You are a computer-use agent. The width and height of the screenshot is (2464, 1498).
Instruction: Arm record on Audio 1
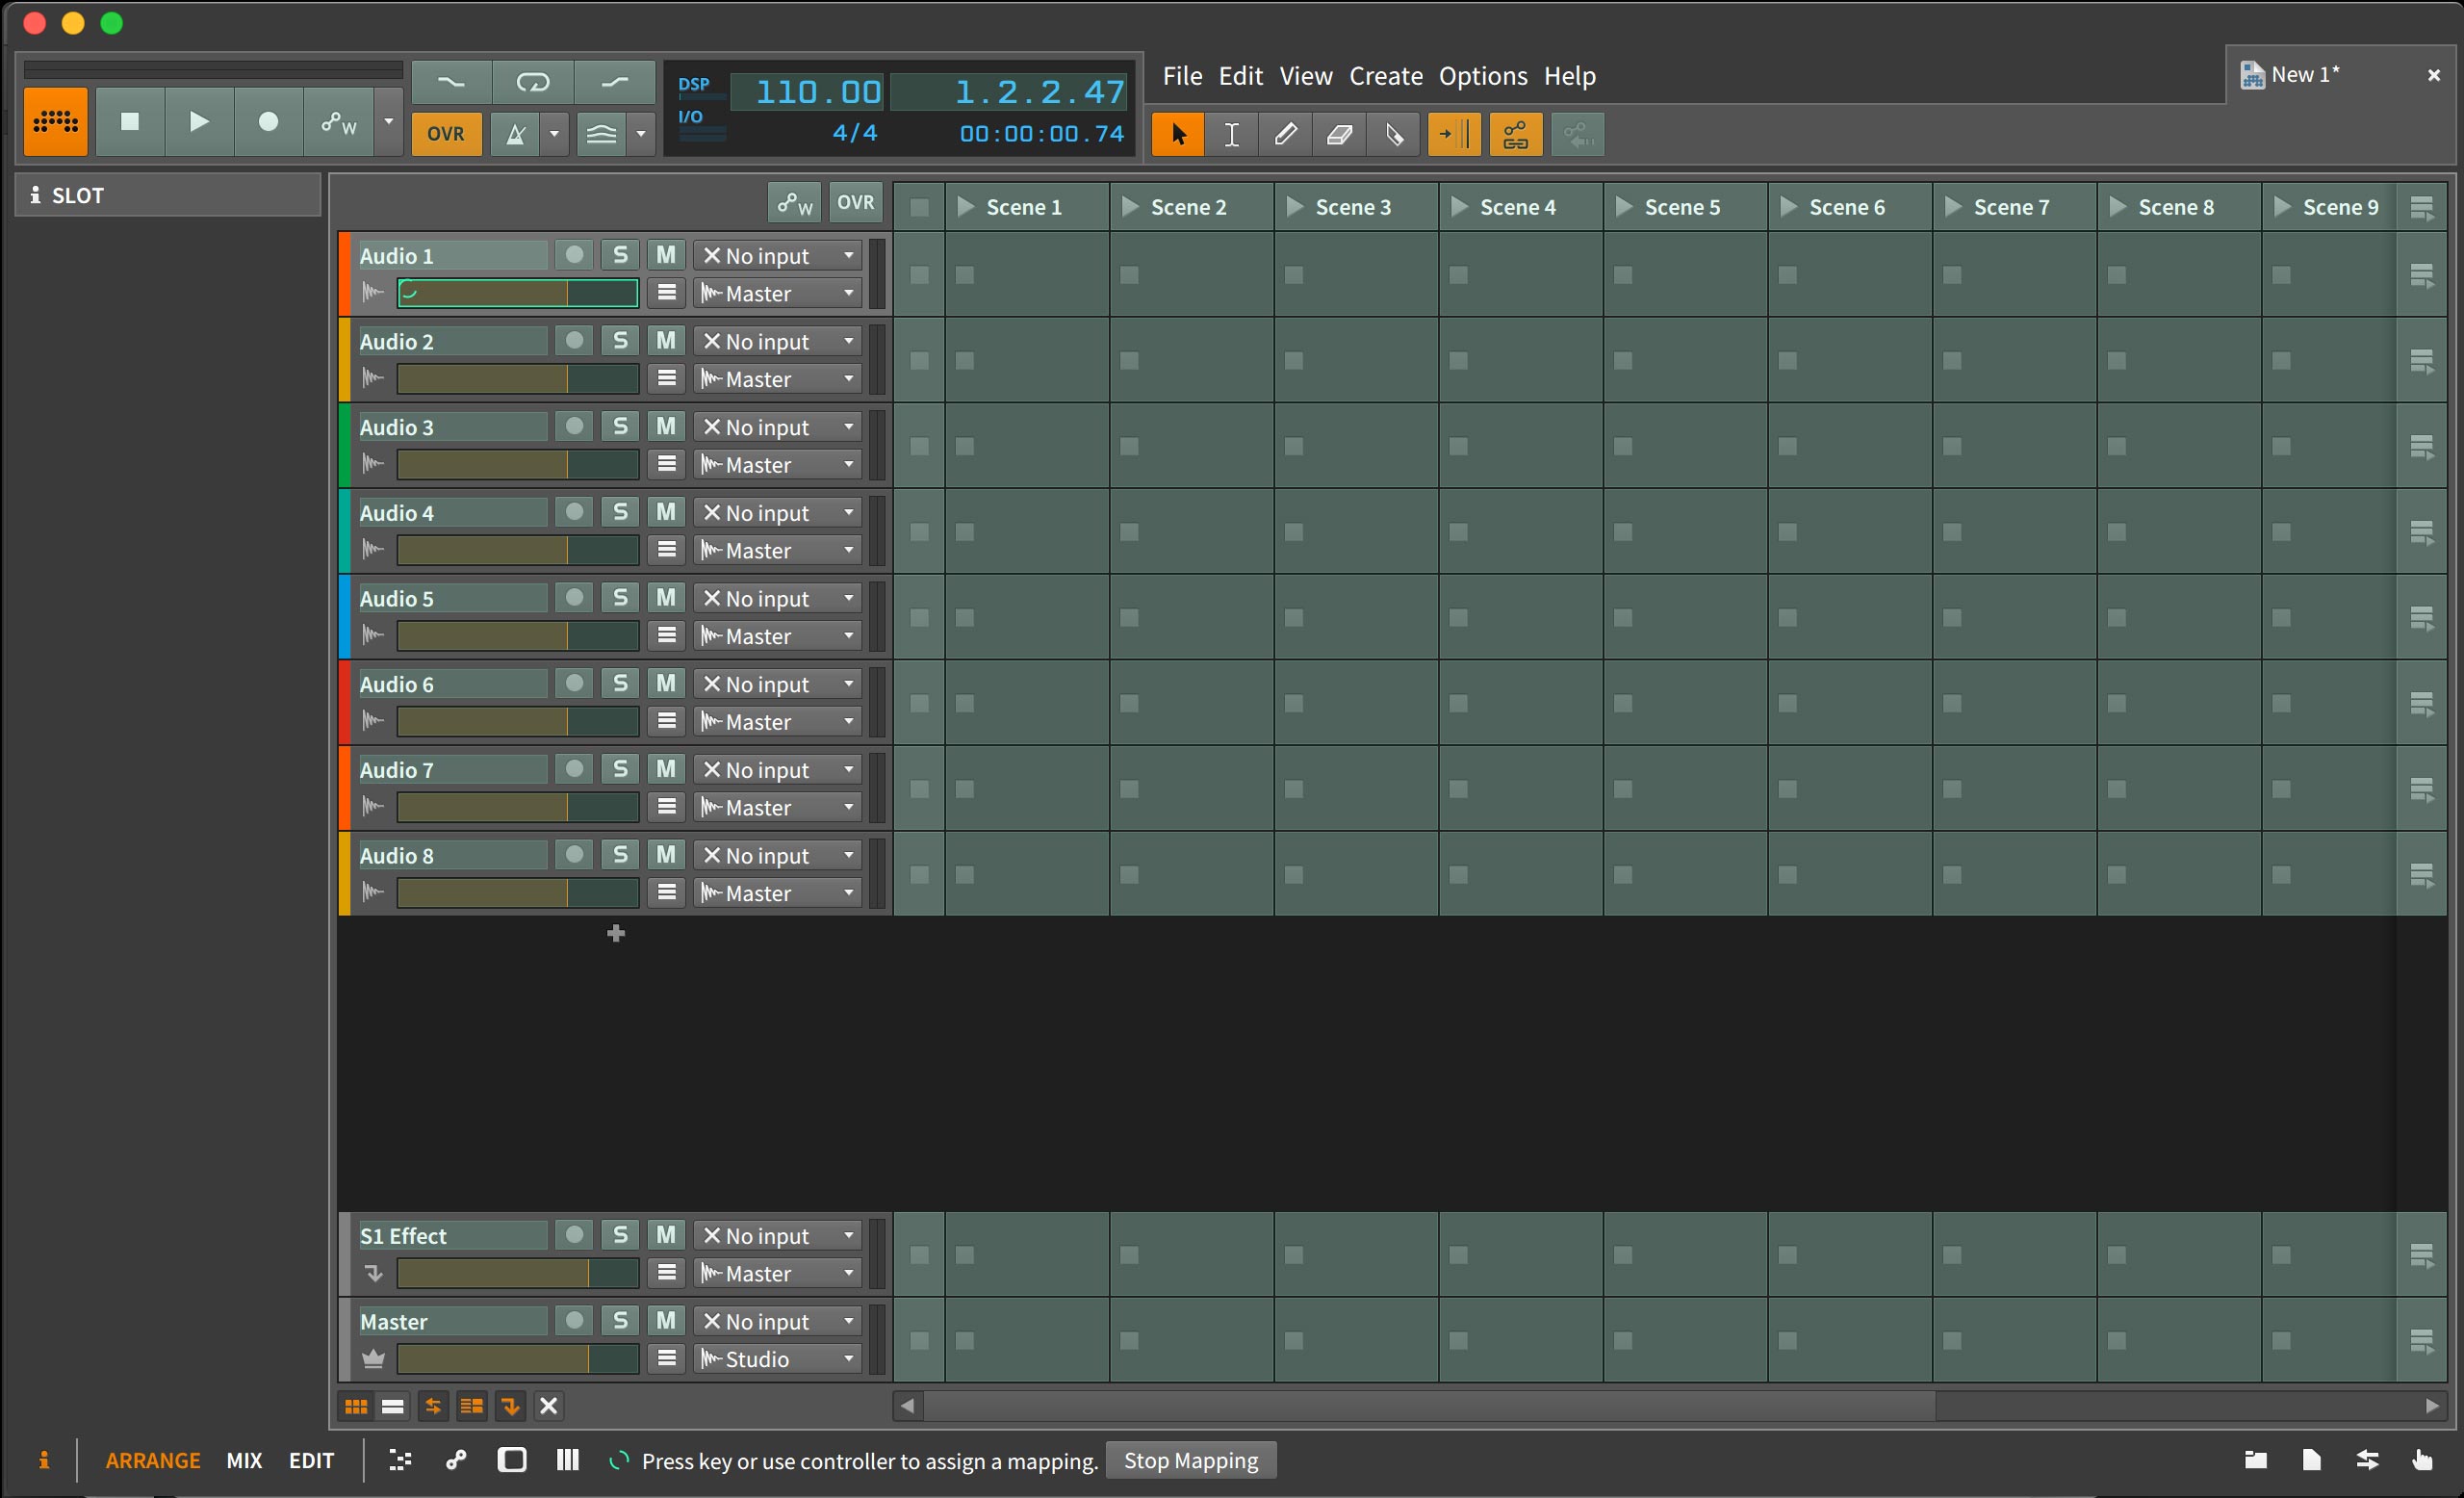[x=574, y=254]
